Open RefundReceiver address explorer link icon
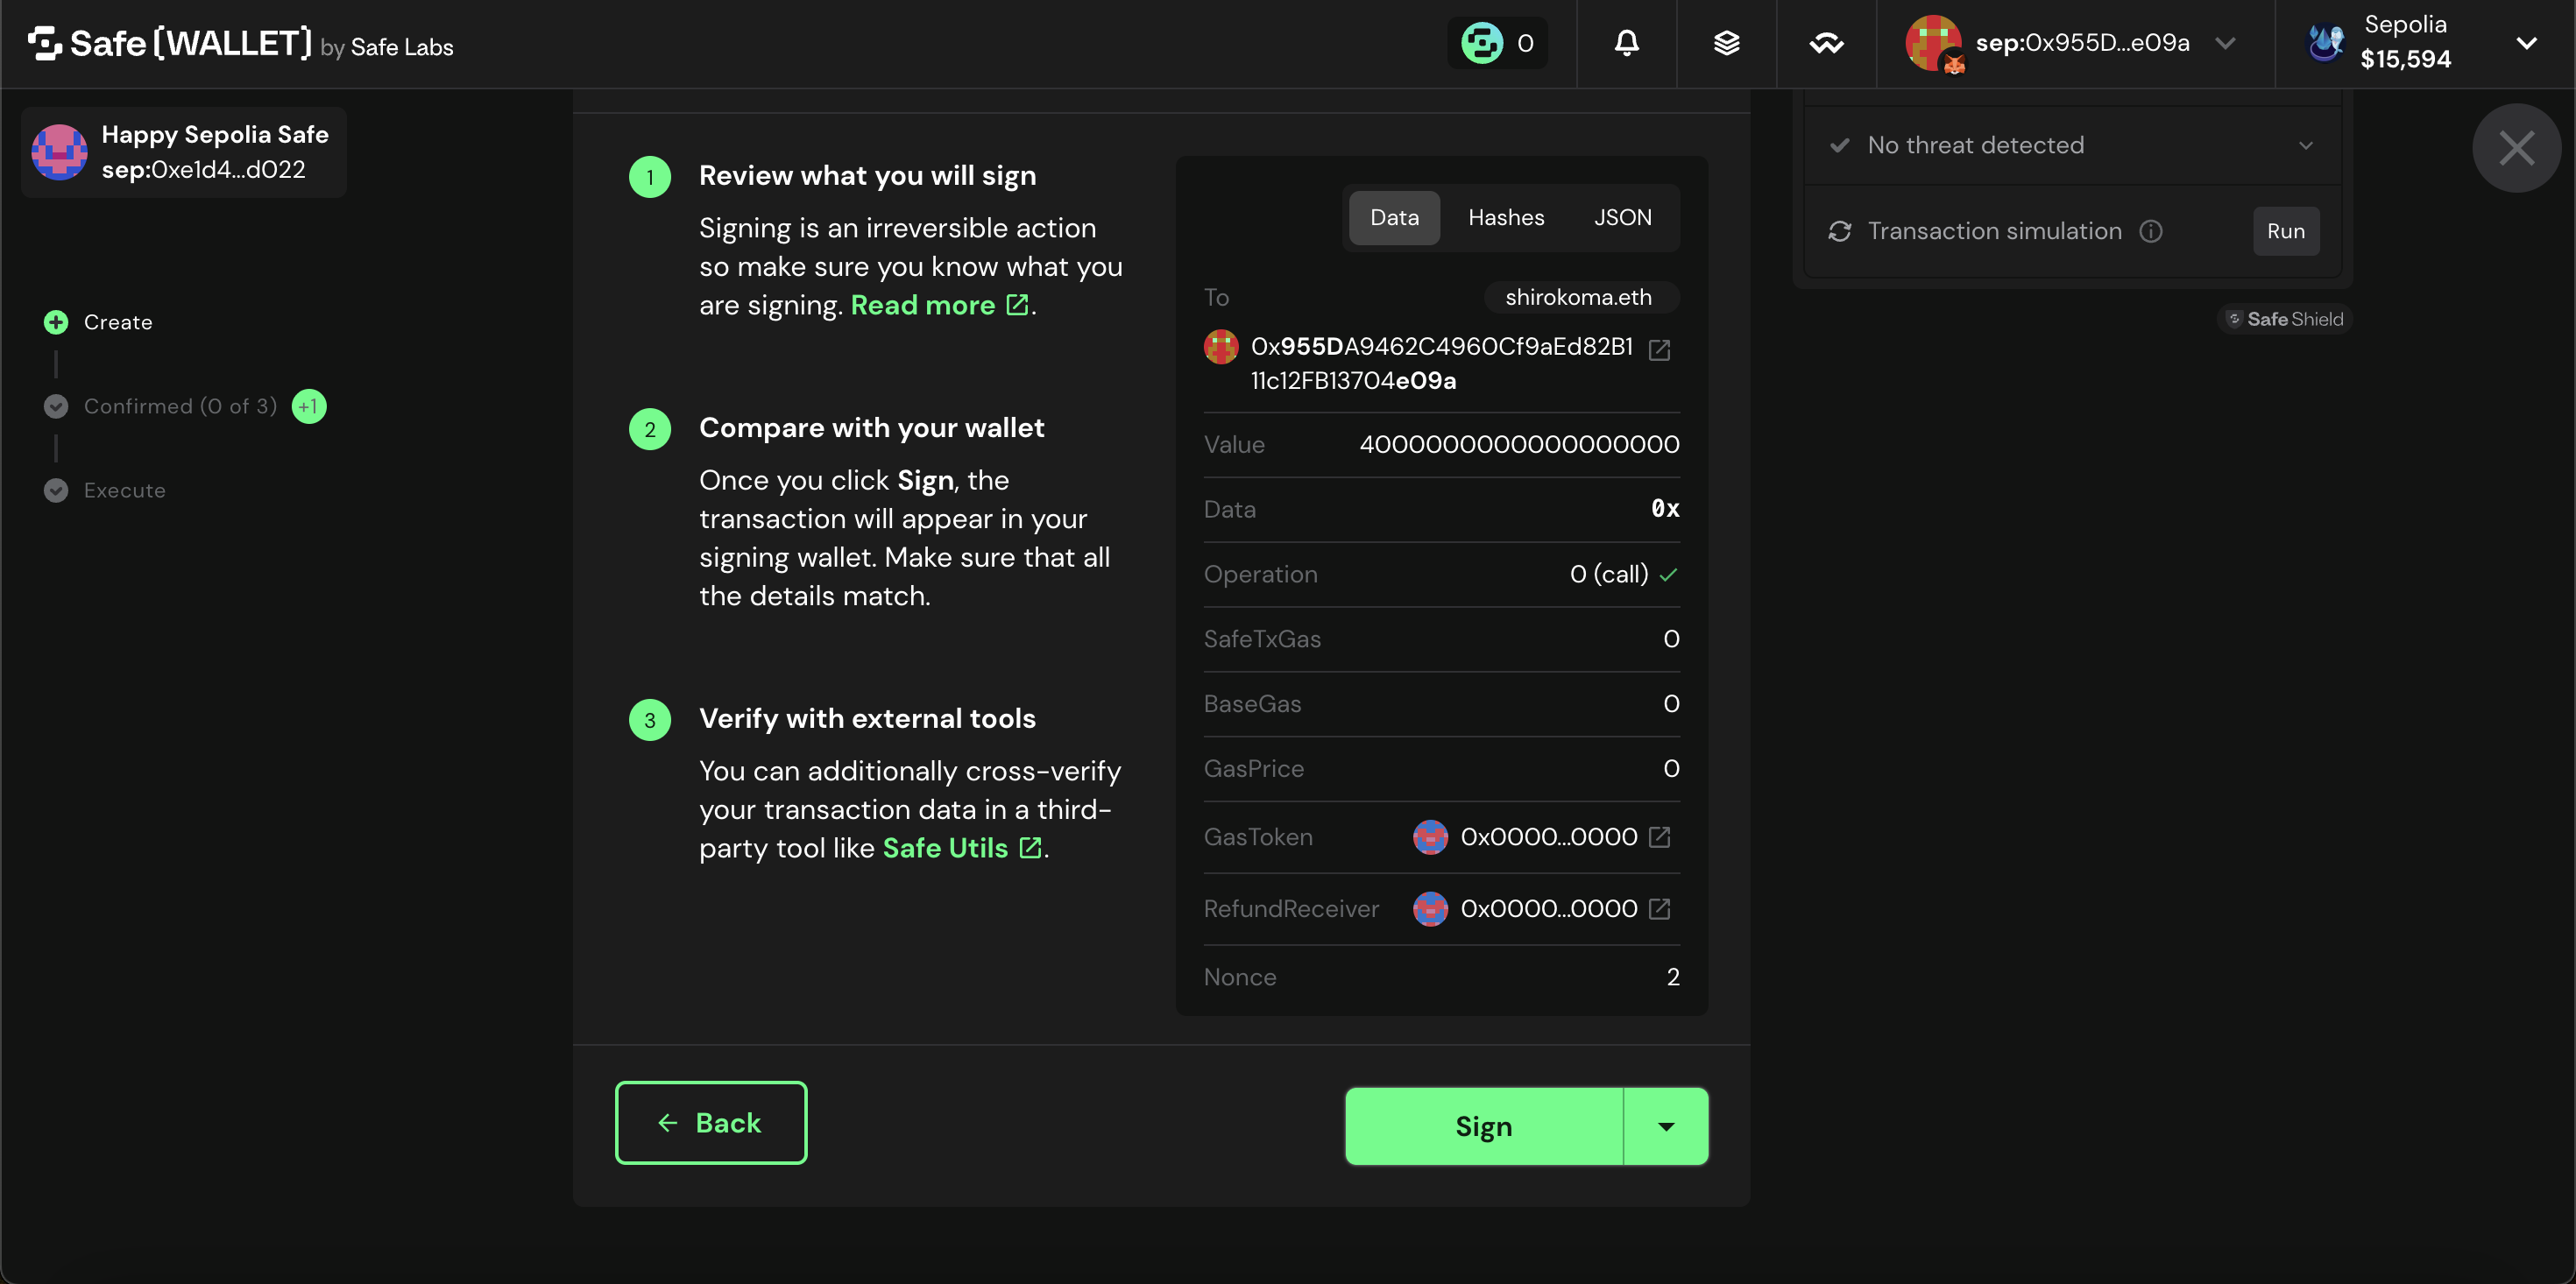This screenshot has height=1284, width=2576. tap(1659, 909)
